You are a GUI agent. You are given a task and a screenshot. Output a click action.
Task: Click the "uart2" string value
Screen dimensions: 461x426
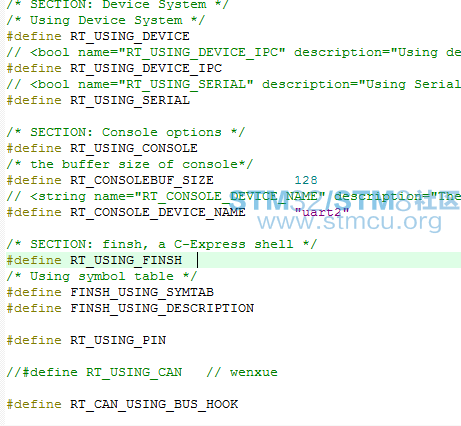point(322,212)
